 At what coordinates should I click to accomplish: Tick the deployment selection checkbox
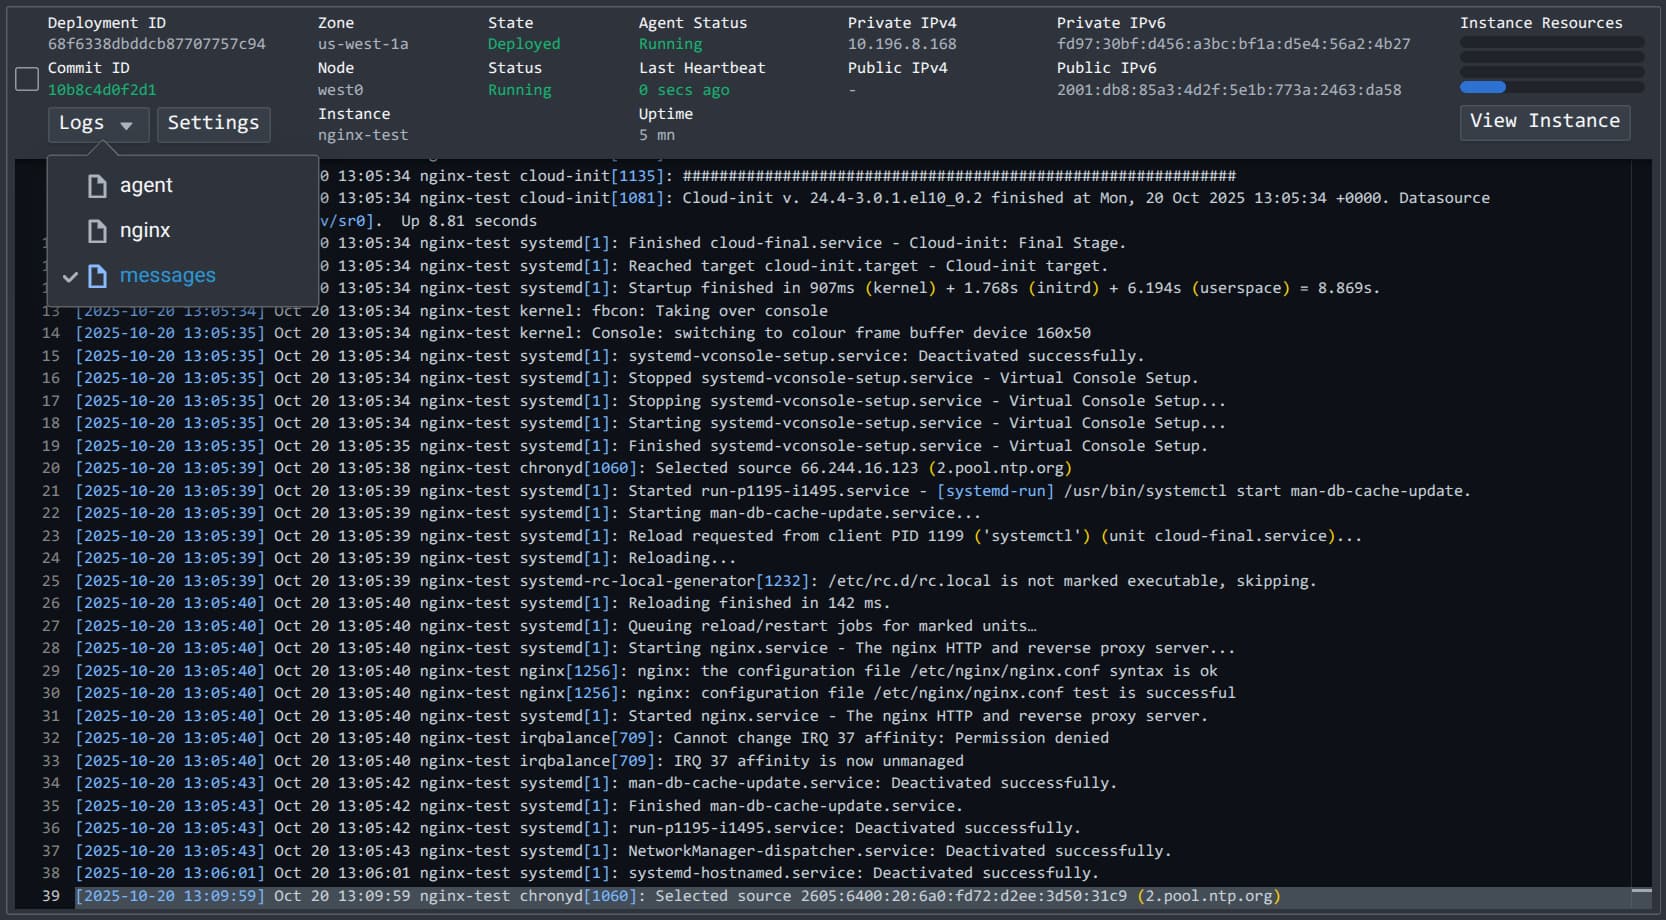(x=28, y=79)
